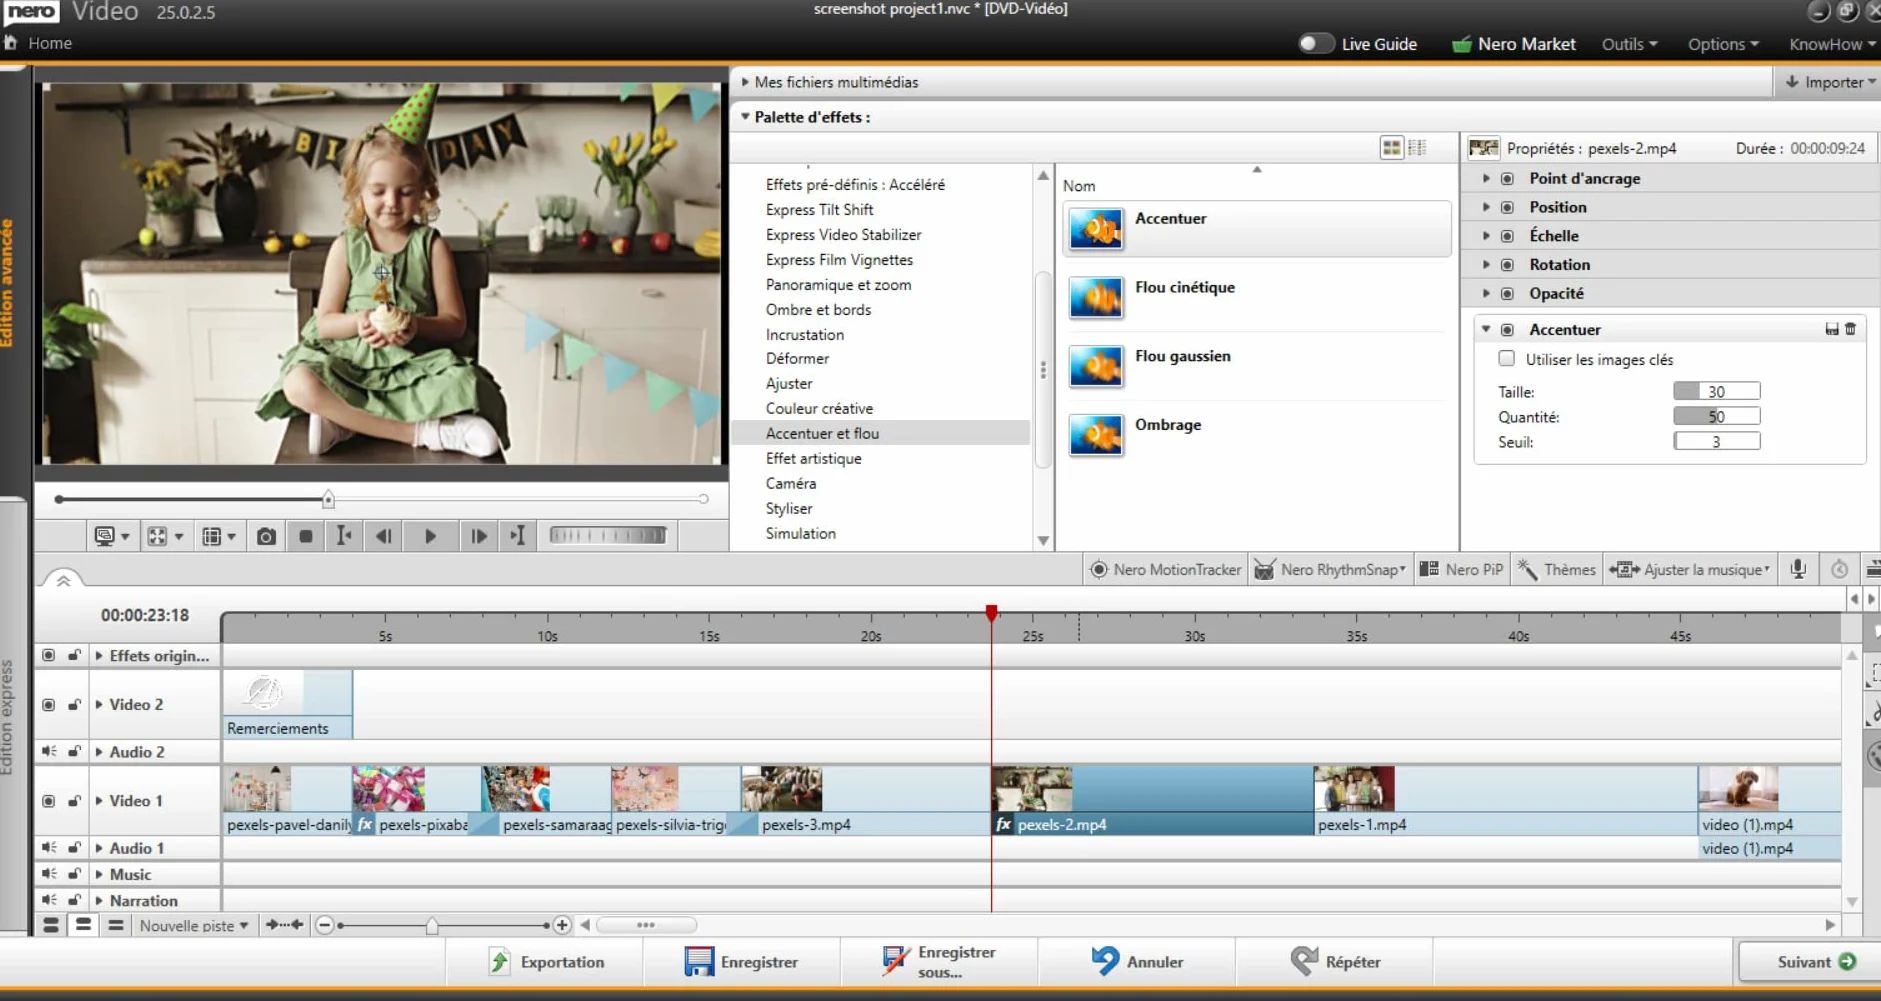
Task: Toggle visibility of Video 2 track
Action: point(48,704)
